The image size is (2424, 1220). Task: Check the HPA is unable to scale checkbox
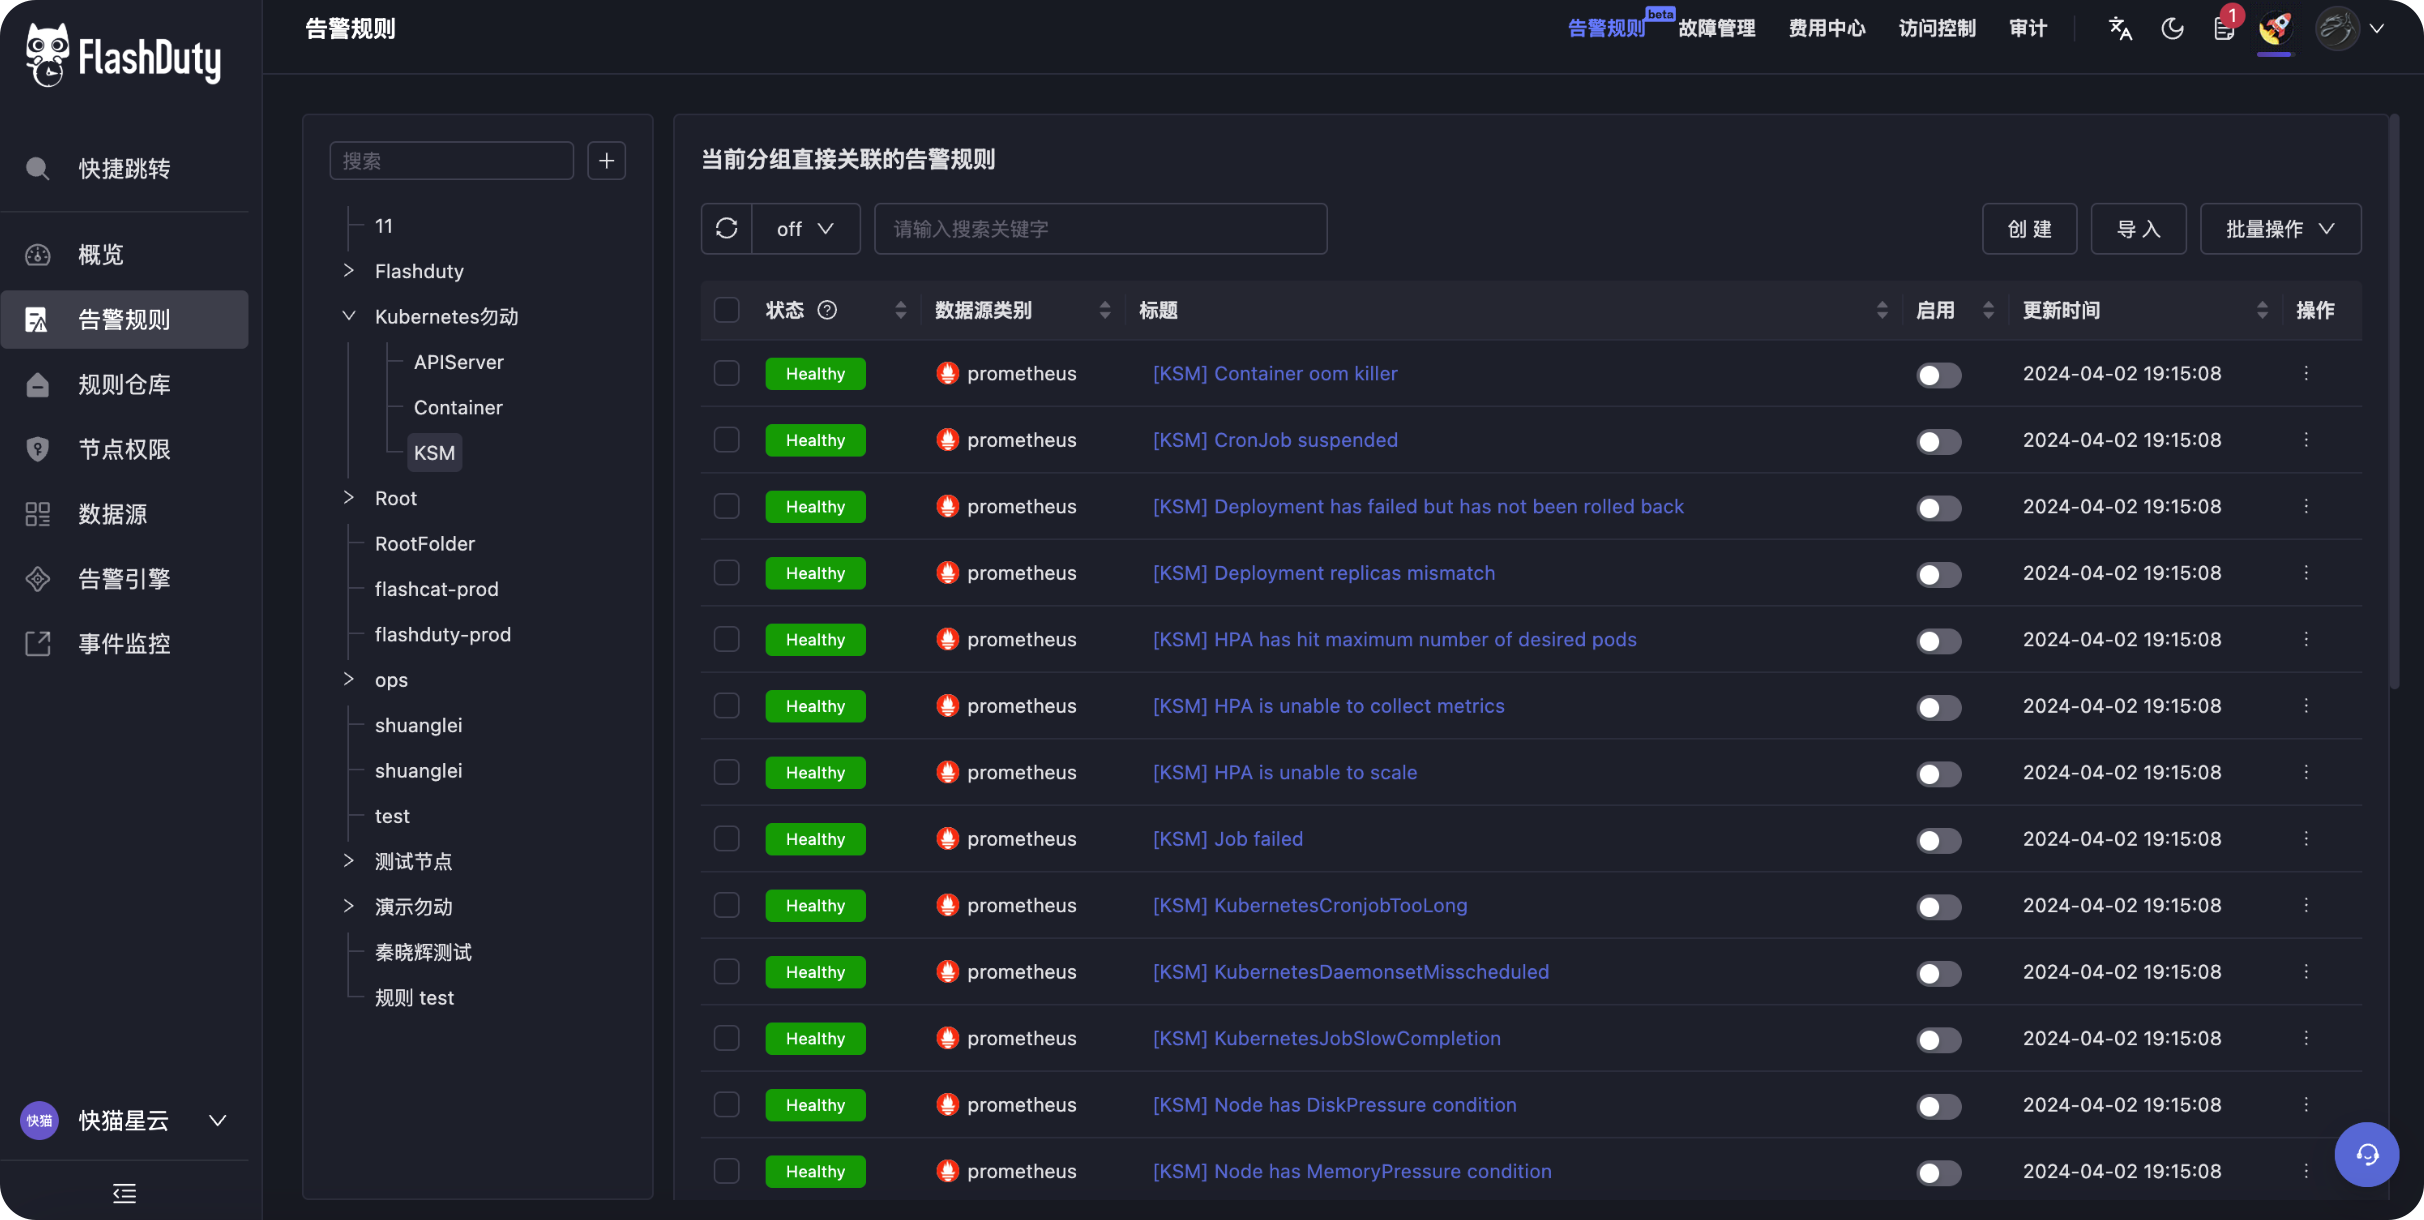[727, 772]
